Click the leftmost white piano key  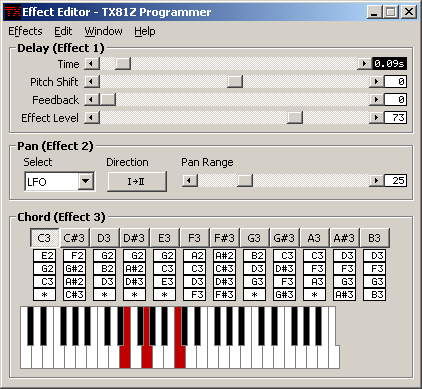pos(26,357)
